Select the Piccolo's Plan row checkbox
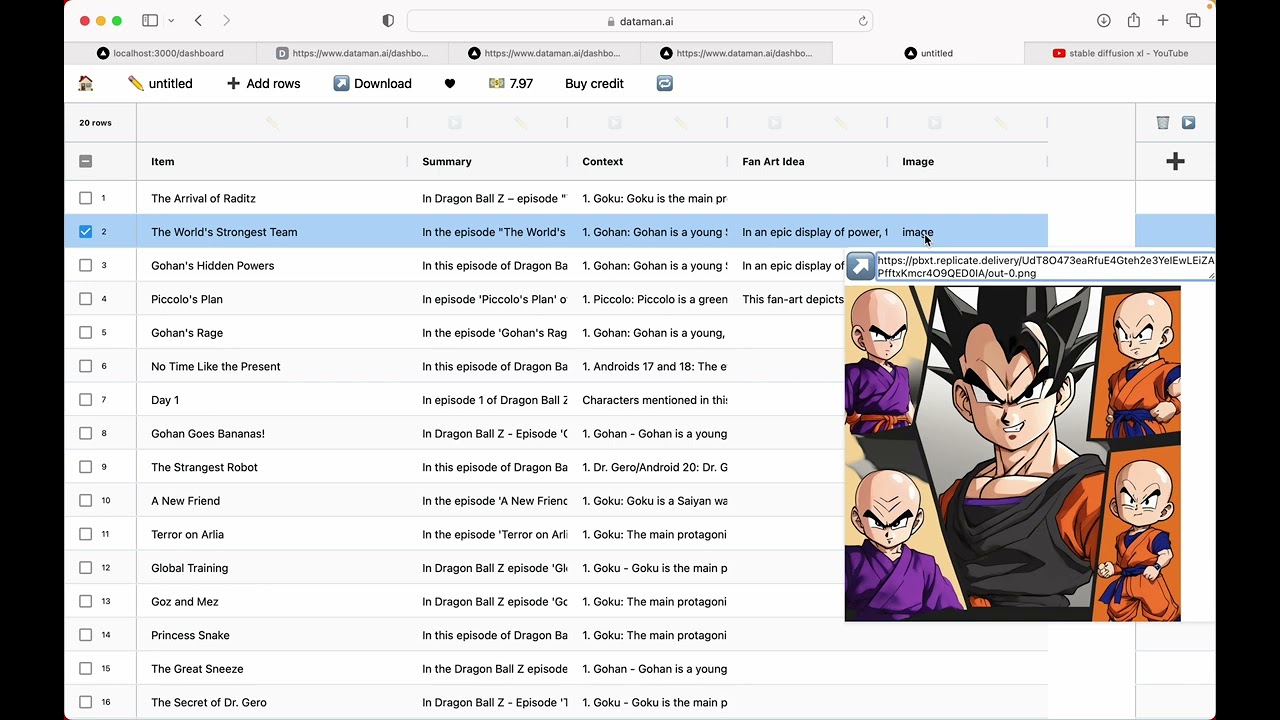The width and height of the screenshot is (1280, 720). click(x=85, y=299)
